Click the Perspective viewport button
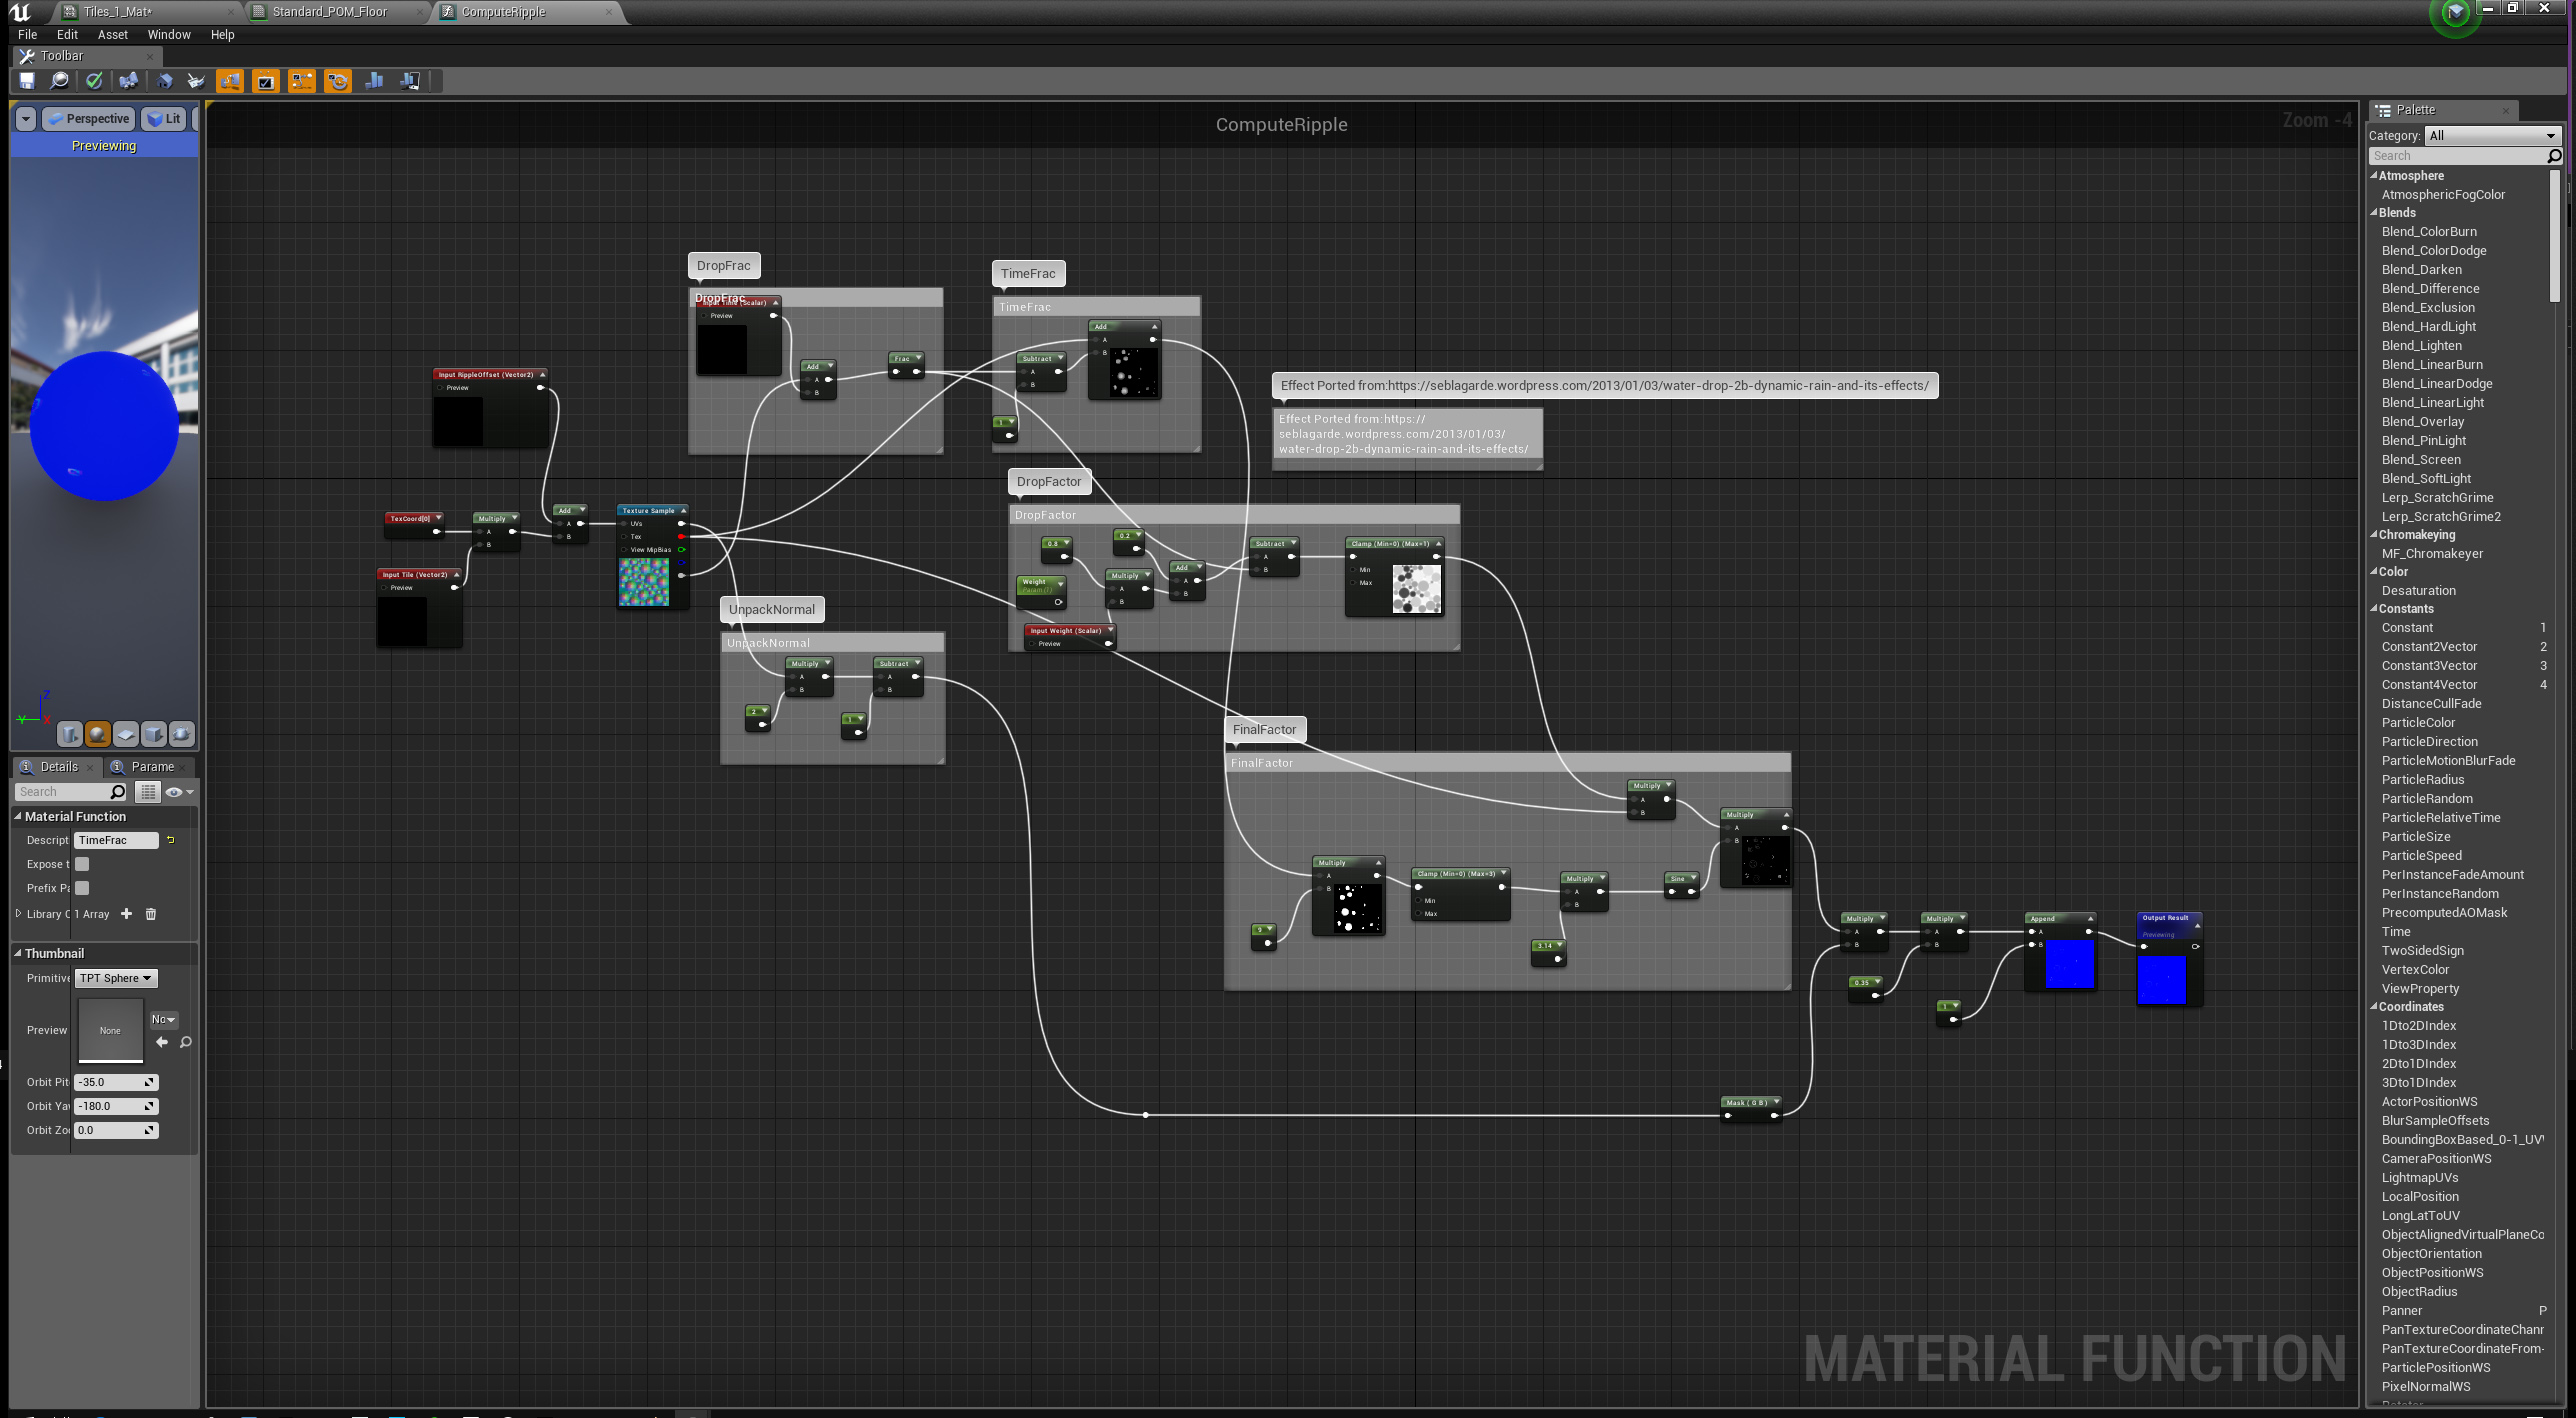This screenshot has height=1418, width=2576. pos(89,119)
